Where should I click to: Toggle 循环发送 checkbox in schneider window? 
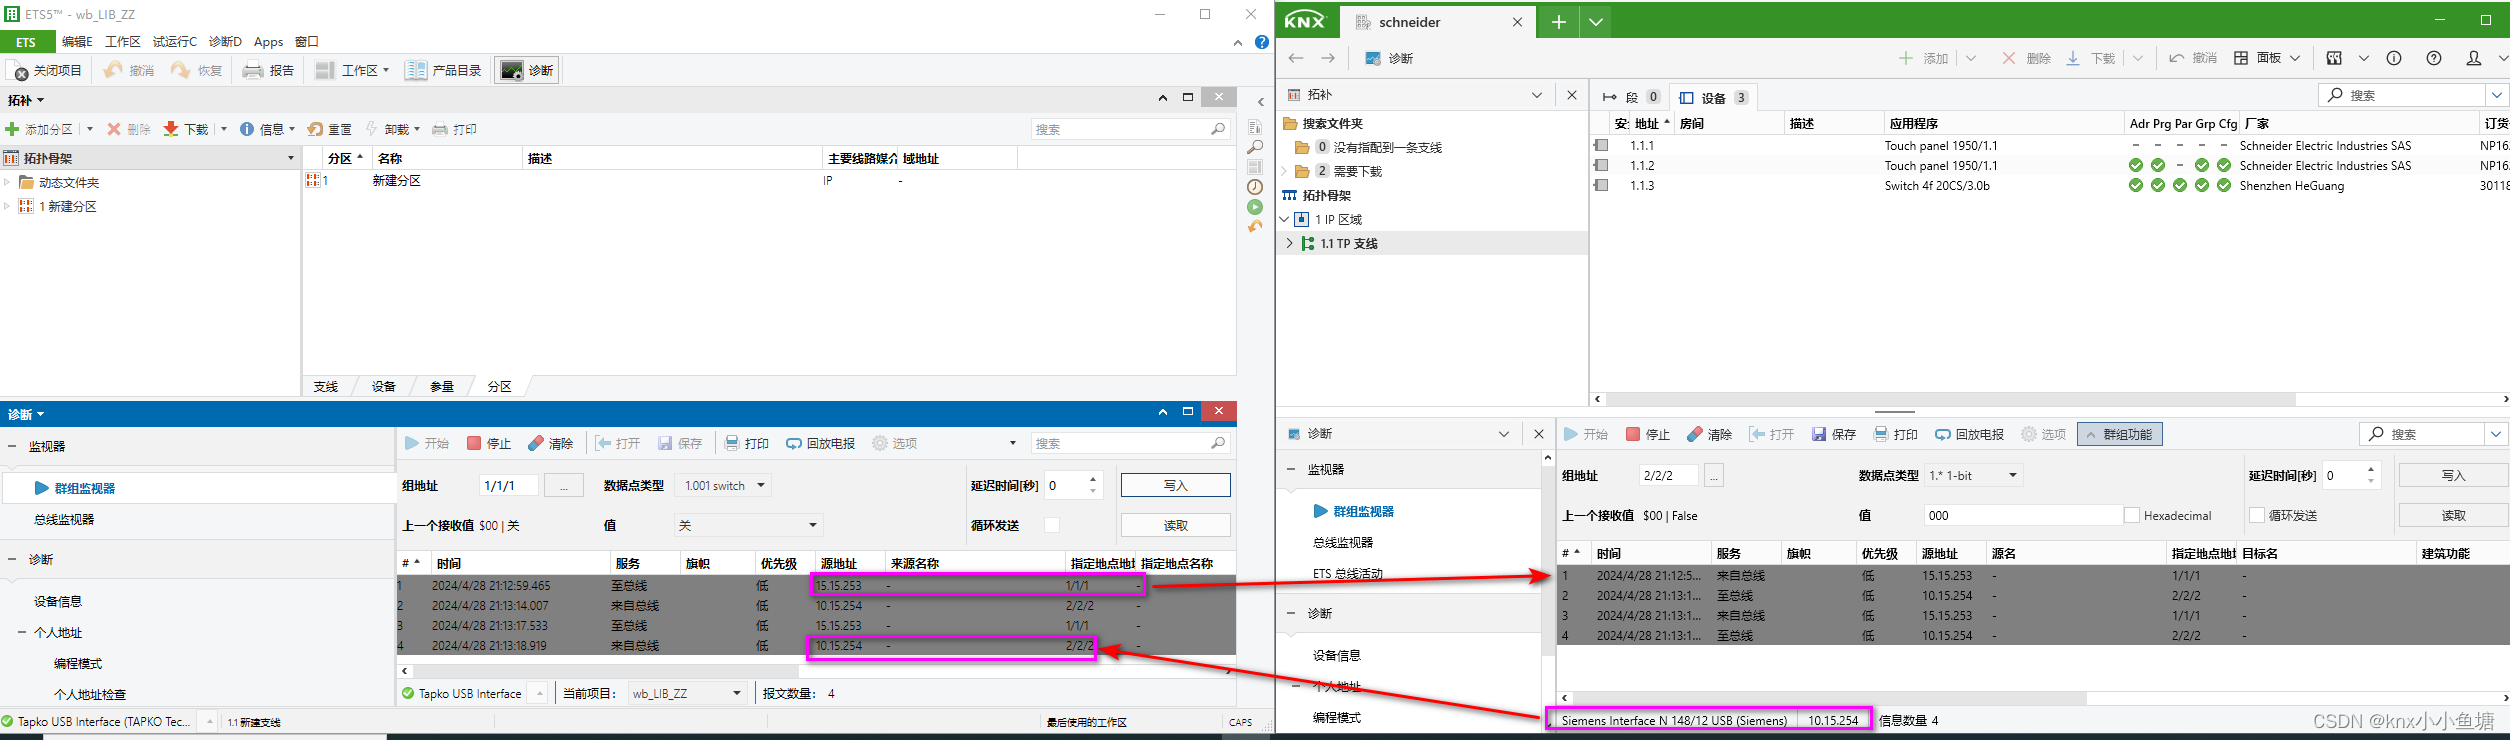pyautogui.click(x=2257, y=515)
